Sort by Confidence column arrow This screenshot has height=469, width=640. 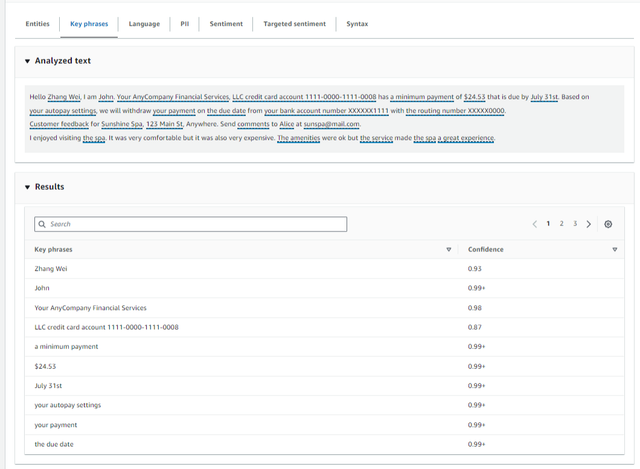coord(614,249)
